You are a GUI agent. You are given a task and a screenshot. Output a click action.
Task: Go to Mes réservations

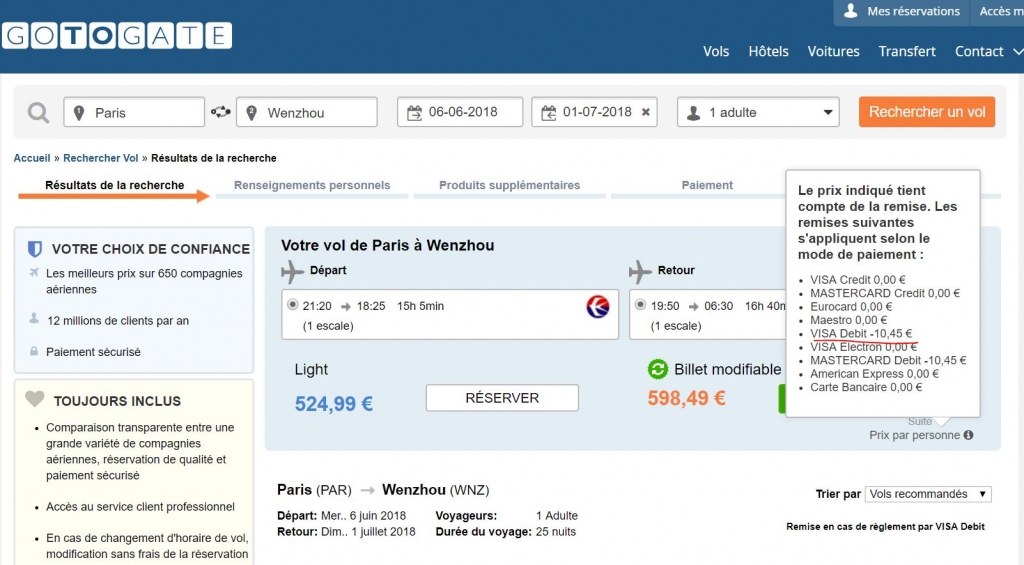(x=913, y=11)
